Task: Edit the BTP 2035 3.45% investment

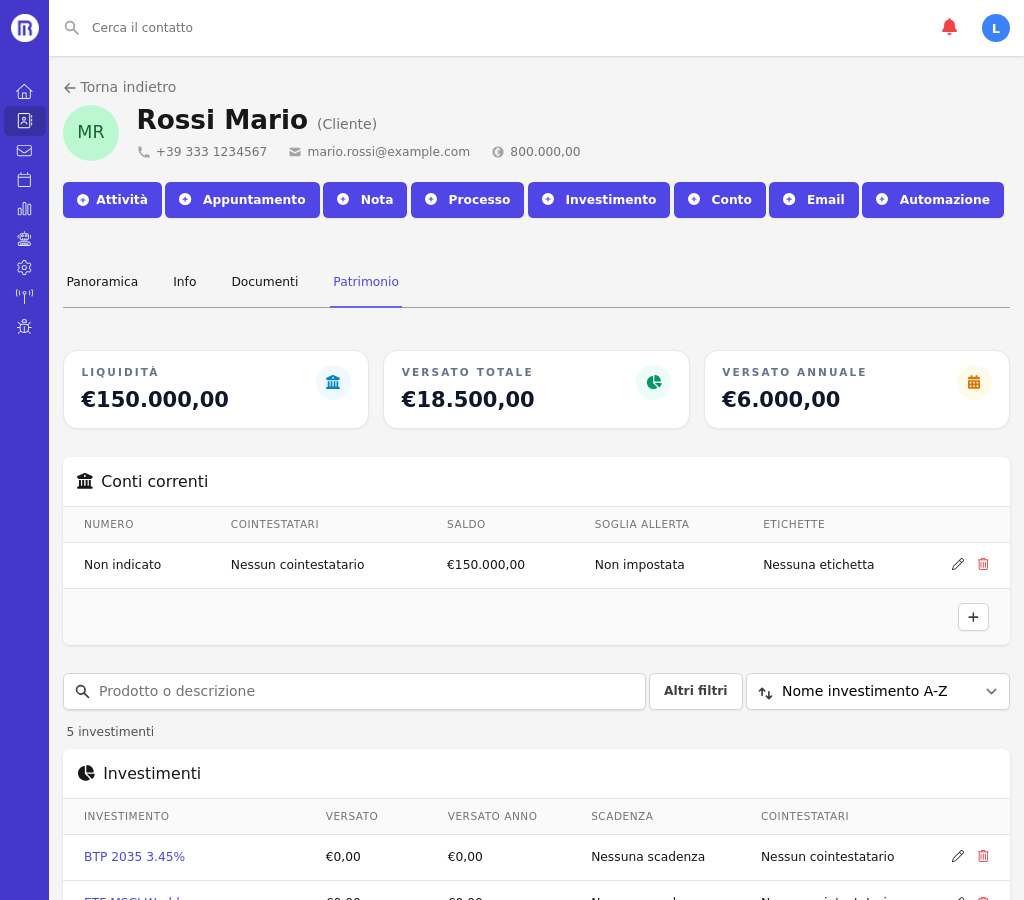Action: [x=958, y=856]
